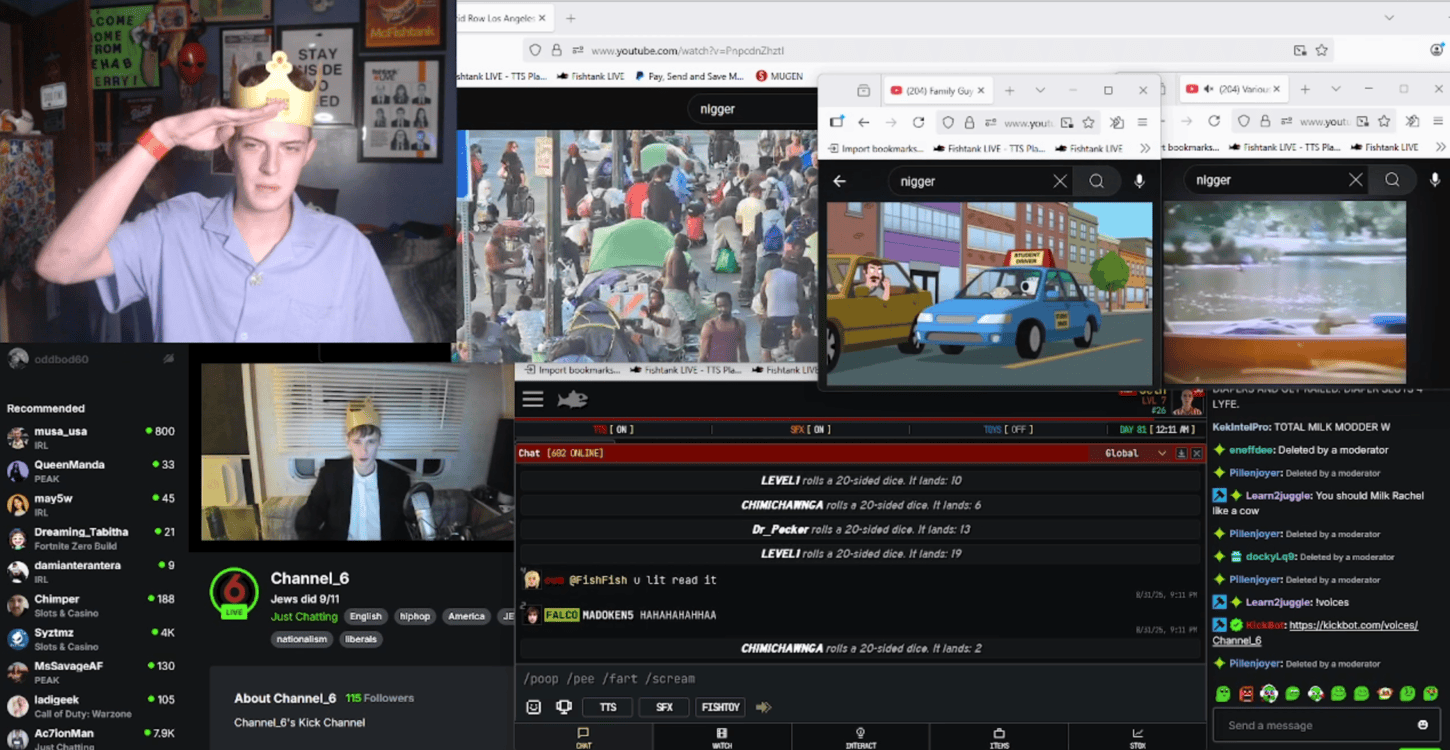Expand bookmarks overflow chevron in Family Guy window
The image size is (1450, 750).
[1145, 148]
